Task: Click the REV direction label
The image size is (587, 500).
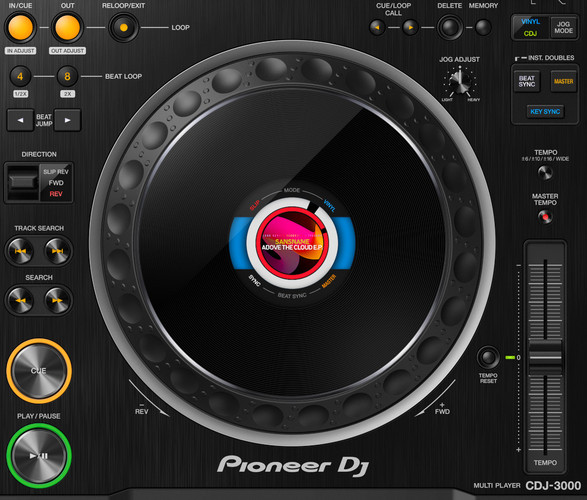Action: point(56,194)
